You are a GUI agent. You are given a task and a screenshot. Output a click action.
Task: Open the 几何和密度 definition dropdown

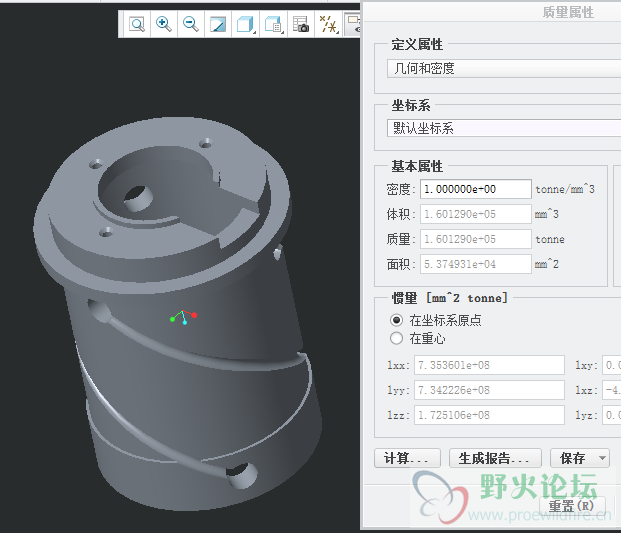[x=504, y=69]
